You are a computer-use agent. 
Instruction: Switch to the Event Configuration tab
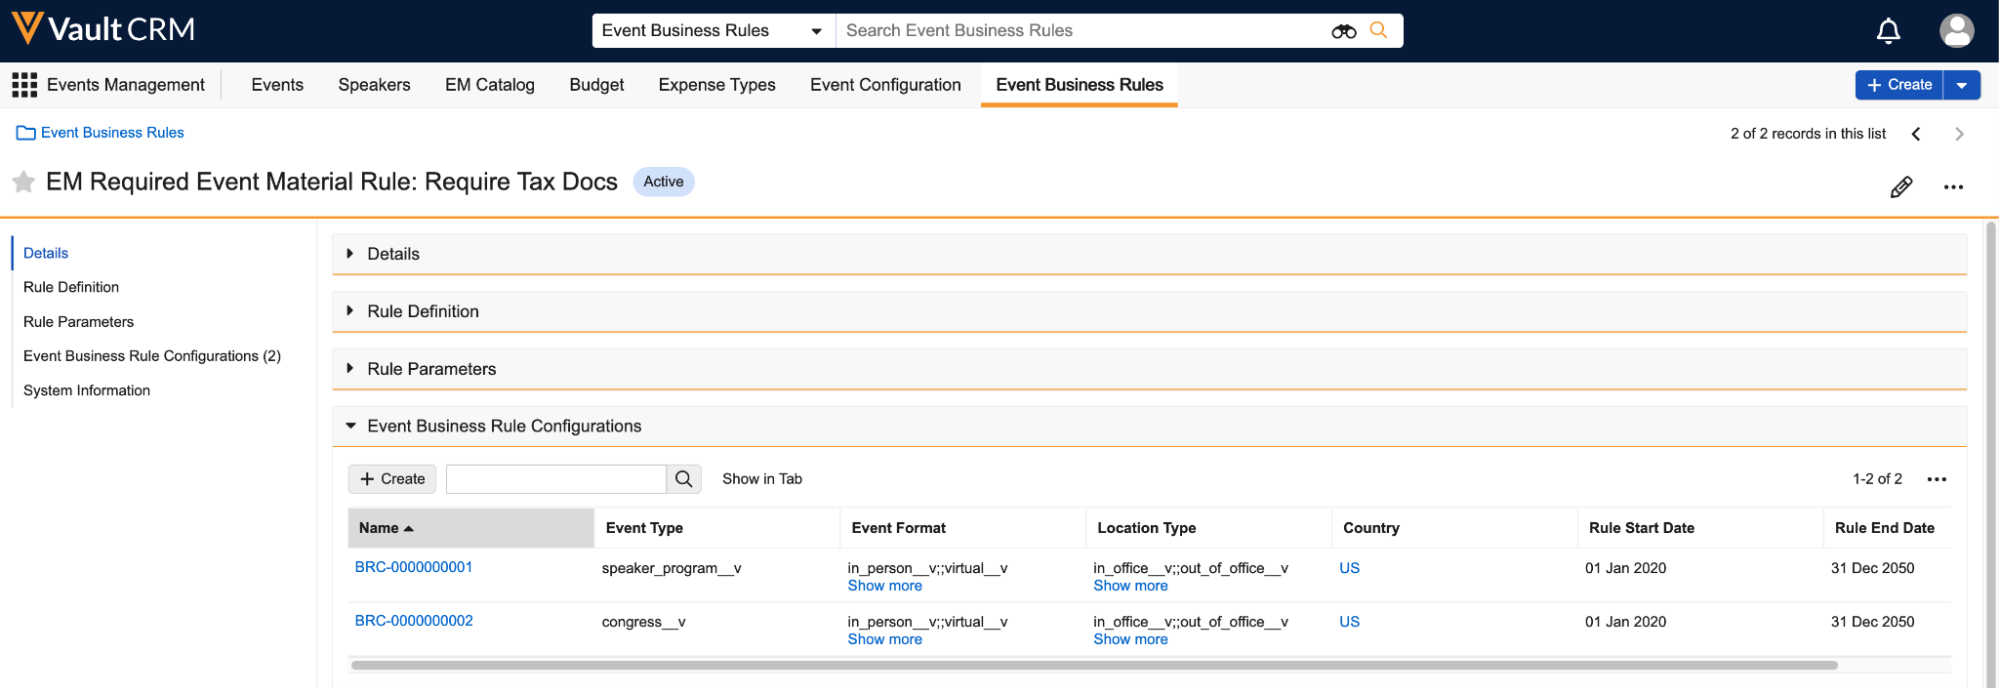point(885,85)
